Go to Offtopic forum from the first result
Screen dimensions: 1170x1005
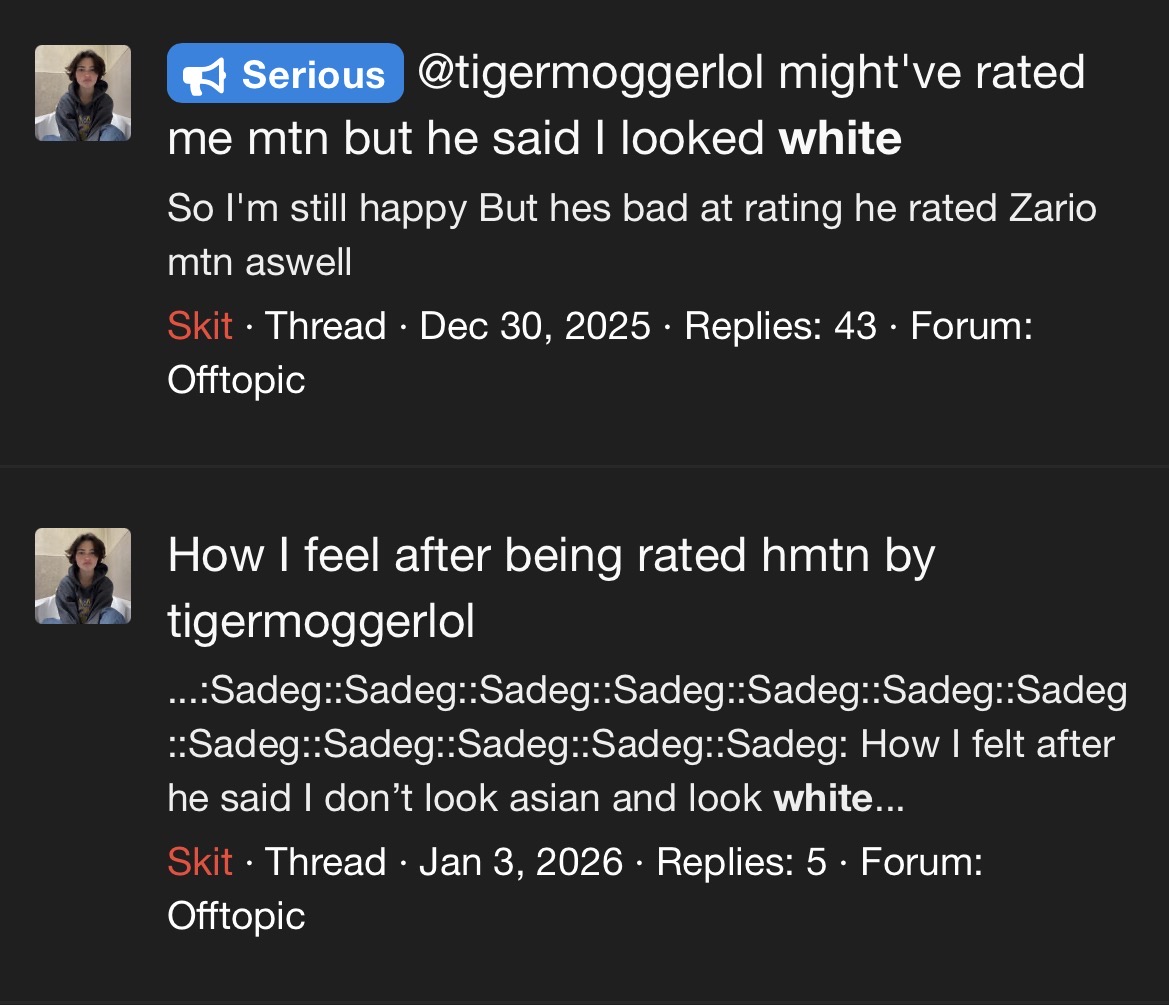point(236,380)
